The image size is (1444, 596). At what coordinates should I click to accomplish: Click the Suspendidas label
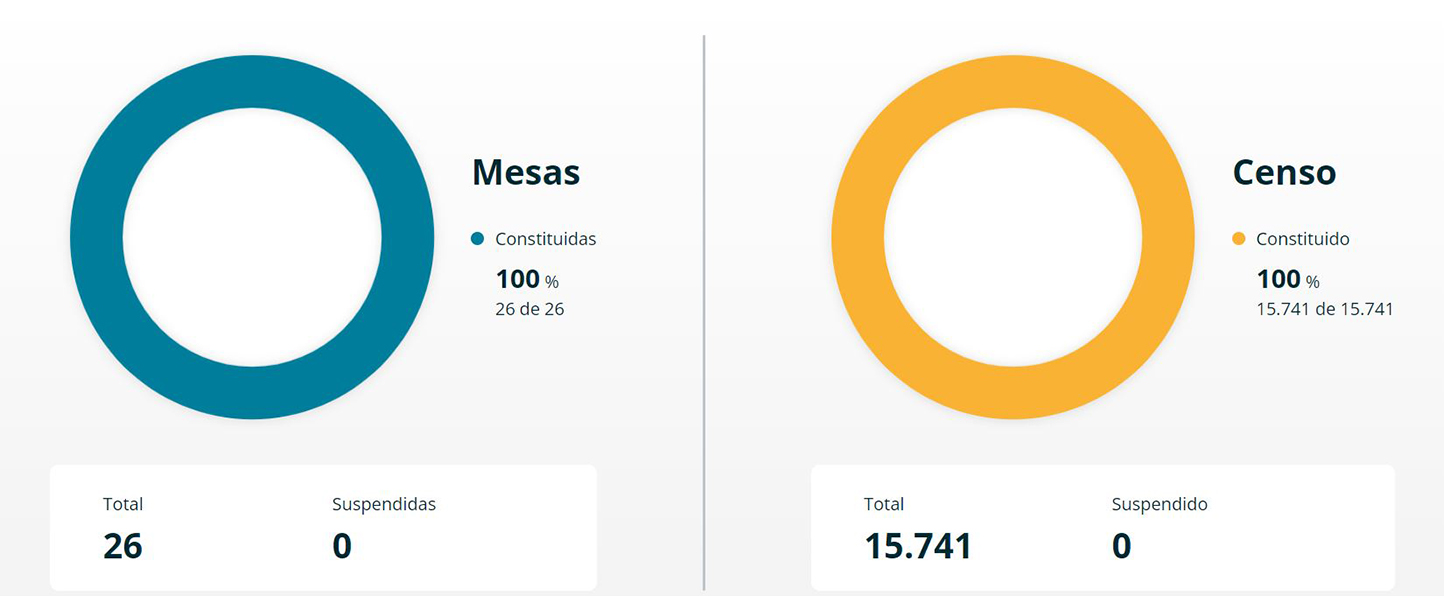384,504
